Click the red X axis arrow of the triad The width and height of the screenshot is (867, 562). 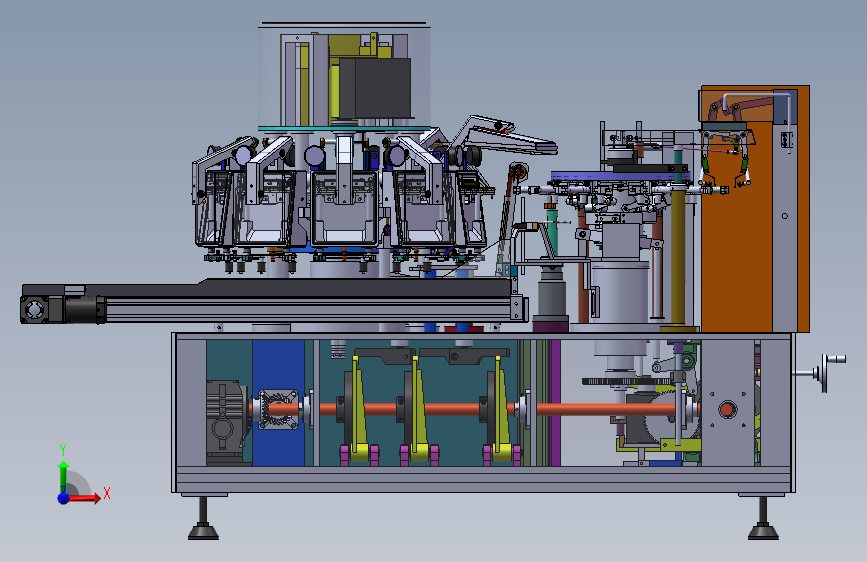pos(84,498)
